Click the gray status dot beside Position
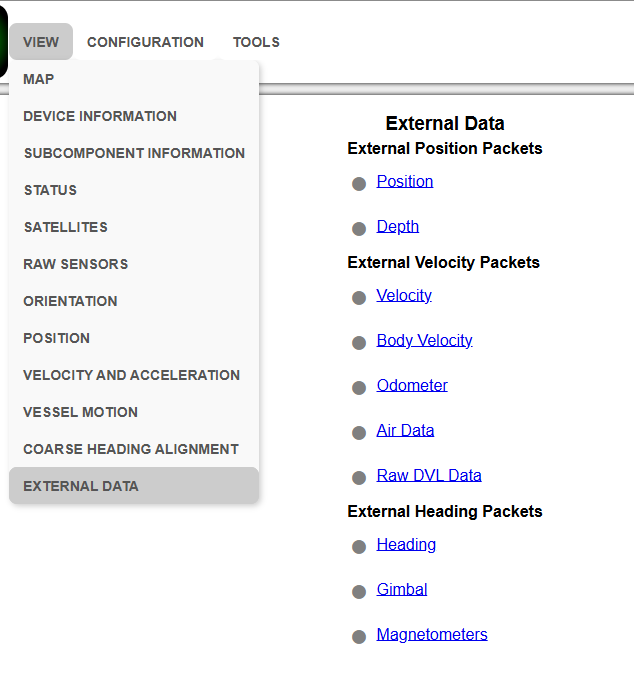Viewport: 634px width, 696px height. click(359, 184)
